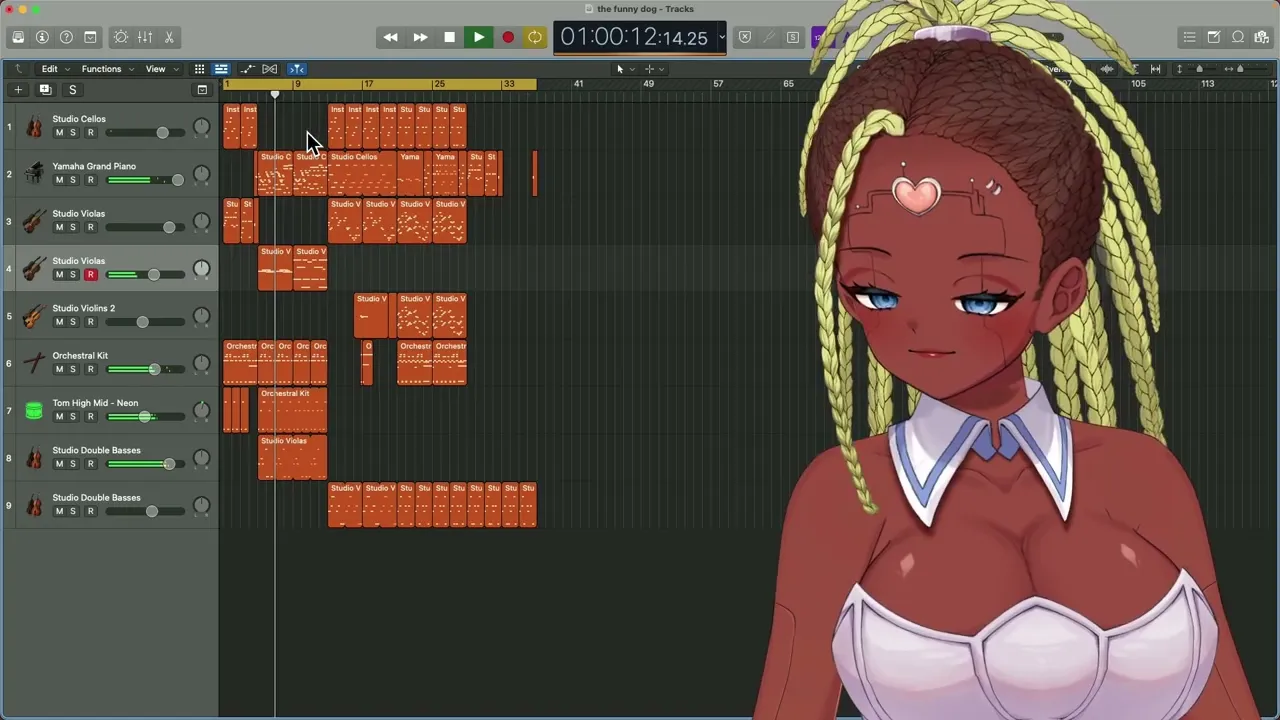Image resolution: width=1280 pixels, height=720 pixels.
Task: Open Editors with the scissors icon
Action: [x=169, y=37]
